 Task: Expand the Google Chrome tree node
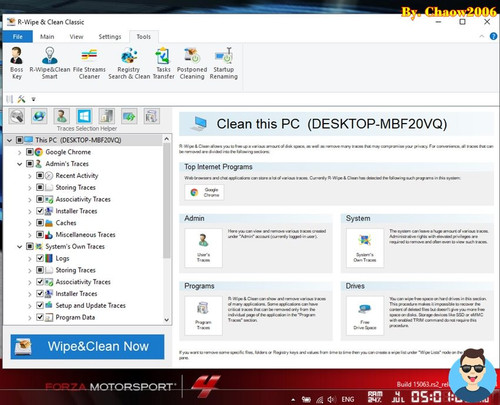(x=19, y=152)
